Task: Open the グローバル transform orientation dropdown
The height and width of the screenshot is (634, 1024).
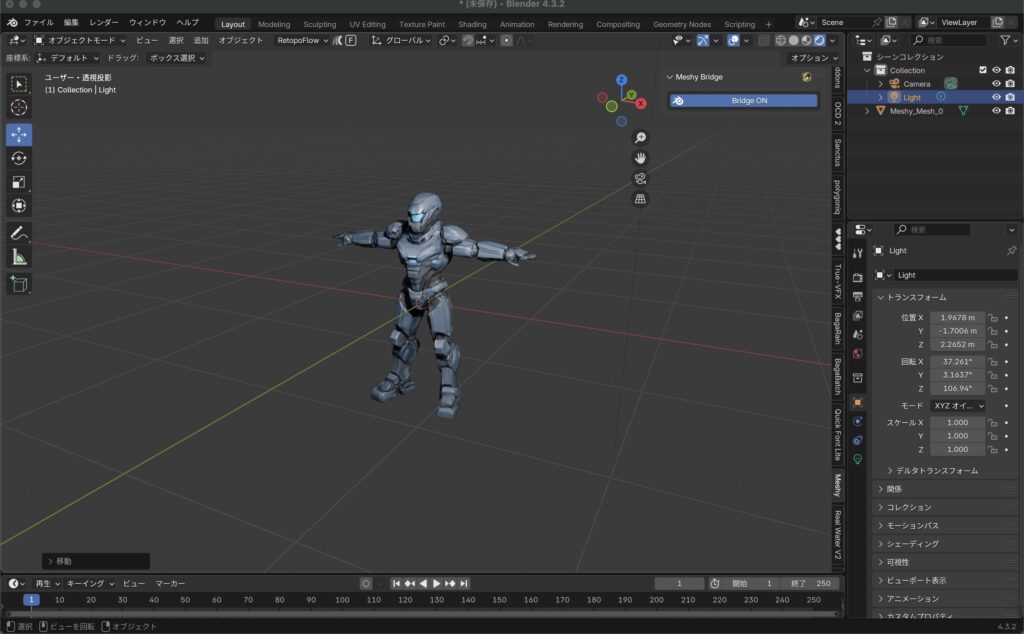Action: [402, 40]
